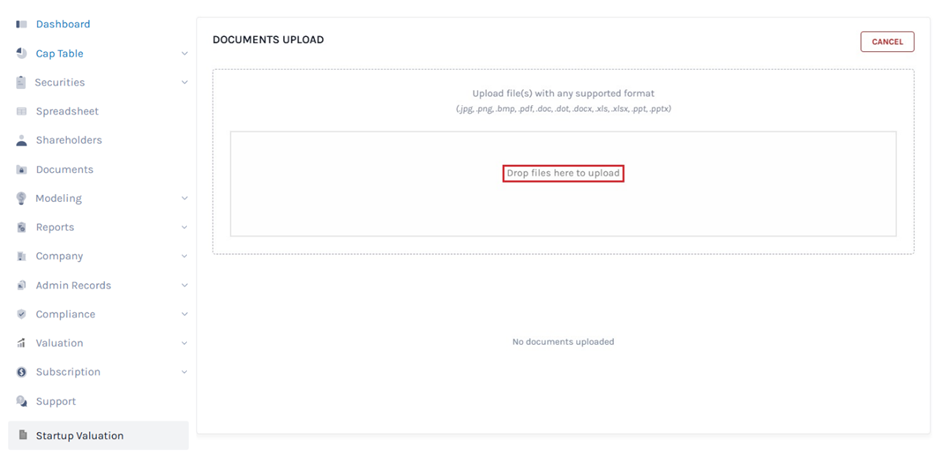Click 'Drop files here to upload' text
The width and height of the screenshot is (935, 463).
(x=563, y=173)
